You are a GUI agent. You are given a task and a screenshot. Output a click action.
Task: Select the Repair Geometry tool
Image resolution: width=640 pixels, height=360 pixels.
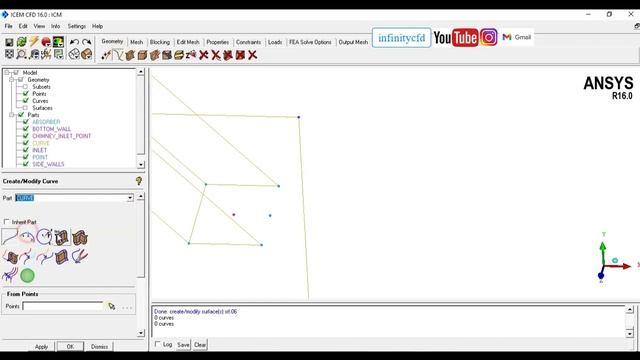167,55
